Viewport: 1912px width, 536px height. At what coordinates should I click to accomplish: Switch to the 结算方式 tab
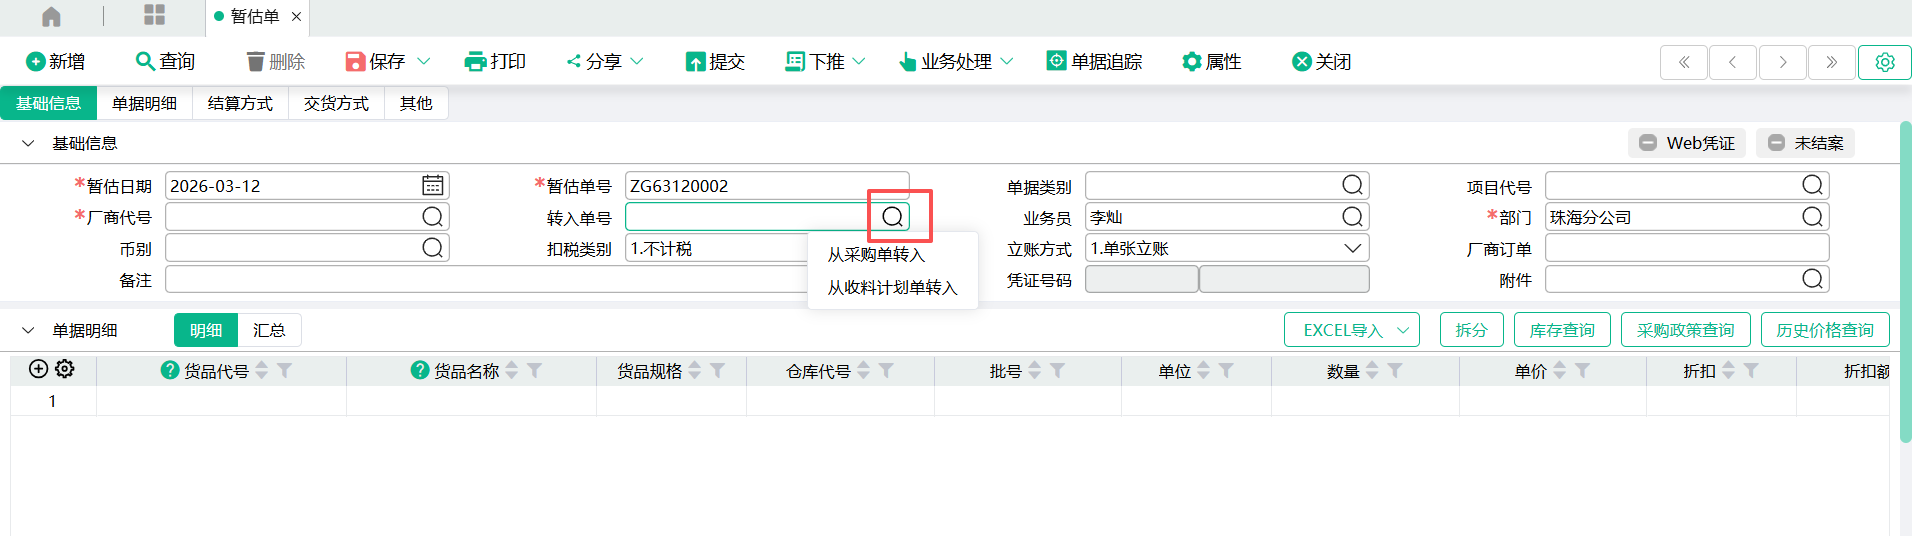pyautogui.click(x=240, y=103)
